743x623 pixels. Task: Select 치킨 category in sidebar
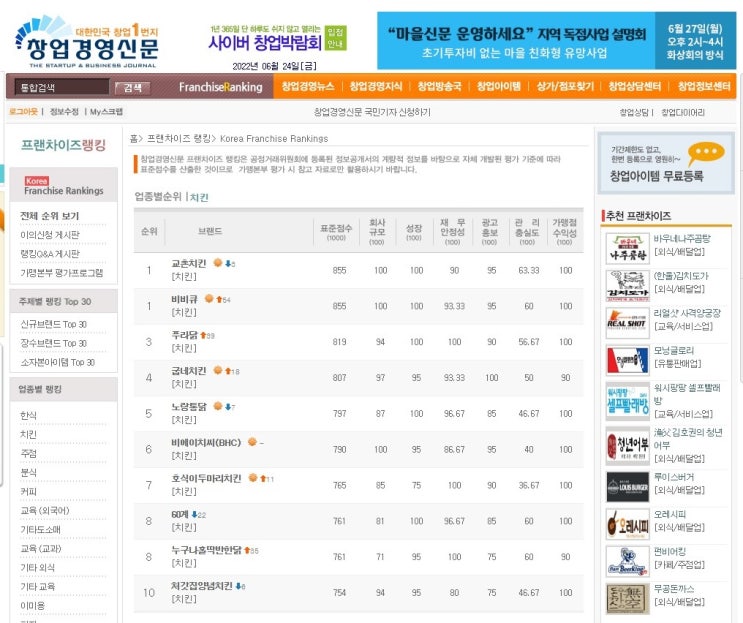[x=28, y=434]
